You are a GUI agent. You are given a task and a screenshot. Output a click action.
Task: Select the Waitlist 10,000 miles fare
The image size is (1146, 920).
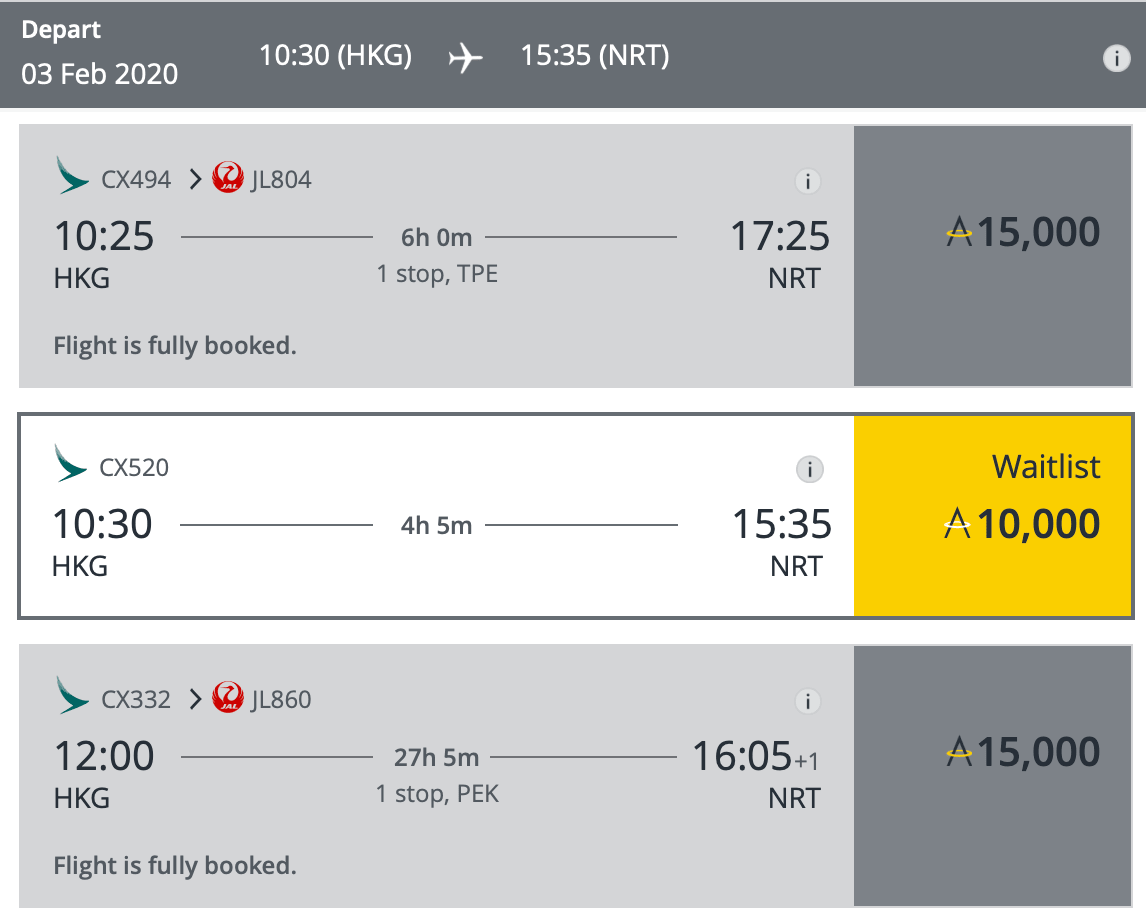[993, 516]
